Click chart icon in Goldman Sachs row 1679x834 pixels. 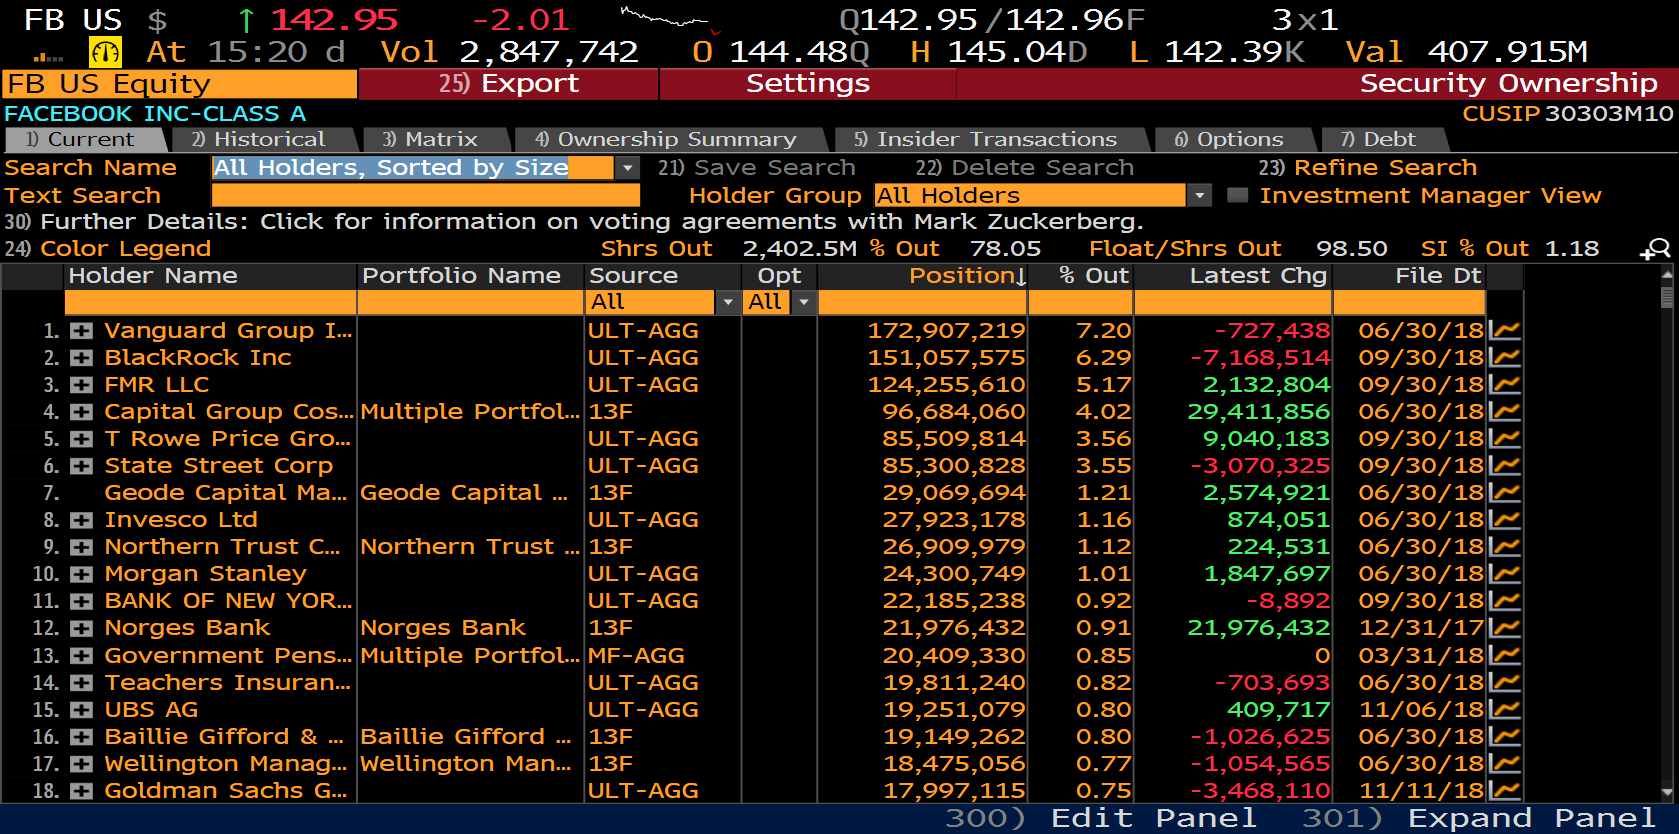point(1504,790)
